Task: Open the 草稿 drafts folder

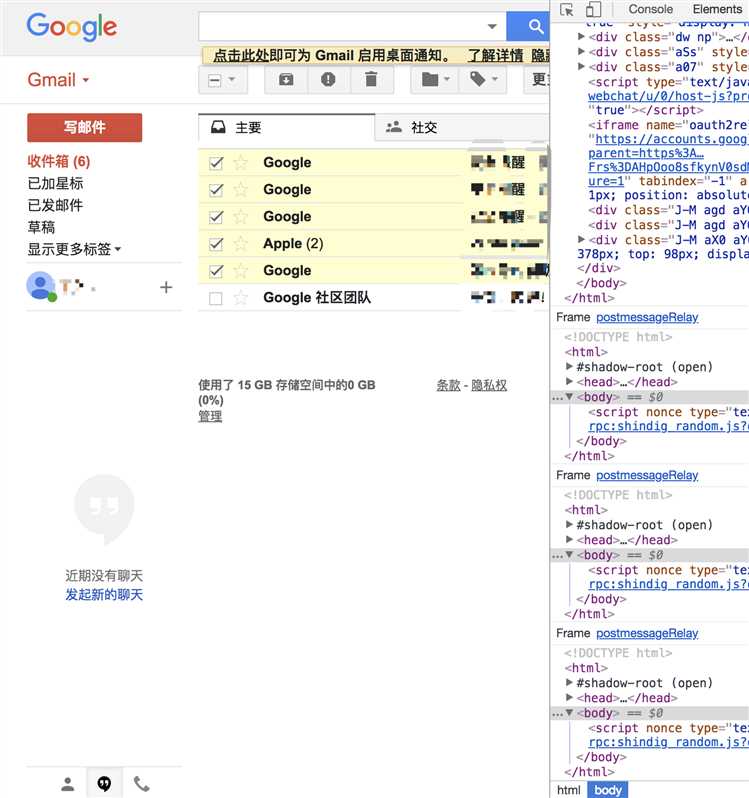Action: click(x=41, y=227)
